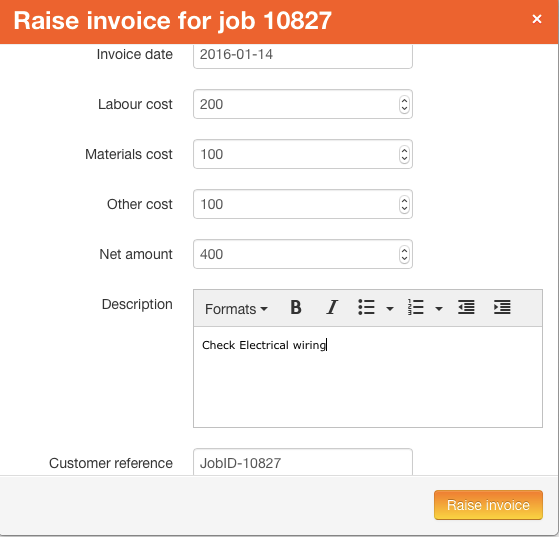The height and width of the screenshot is (537, 559).
Task: Focus the Invoice date field
Action: pyautogui.click(x=303, y=55)
